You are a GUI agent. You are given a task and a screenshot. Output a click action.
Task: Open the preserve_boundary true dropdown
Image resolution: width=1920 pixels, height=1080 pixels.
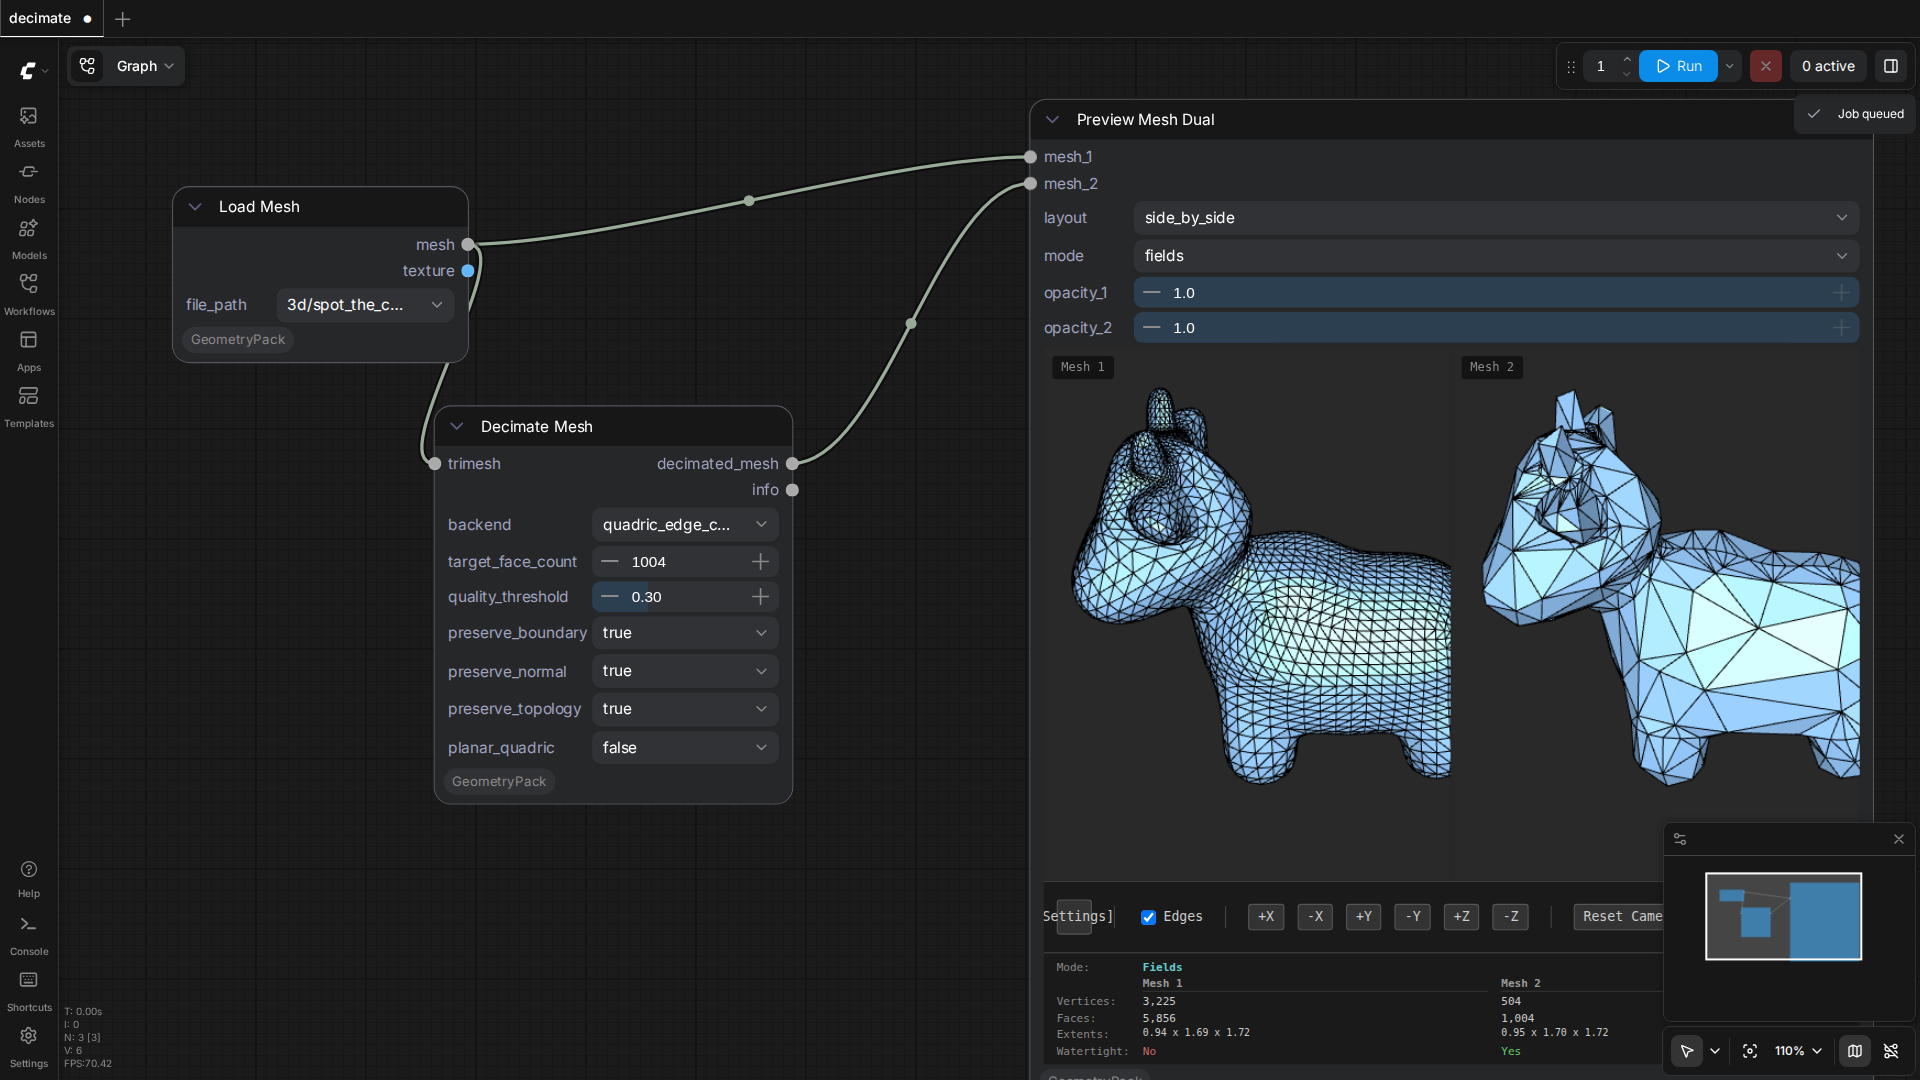click(x=685, y=633)
